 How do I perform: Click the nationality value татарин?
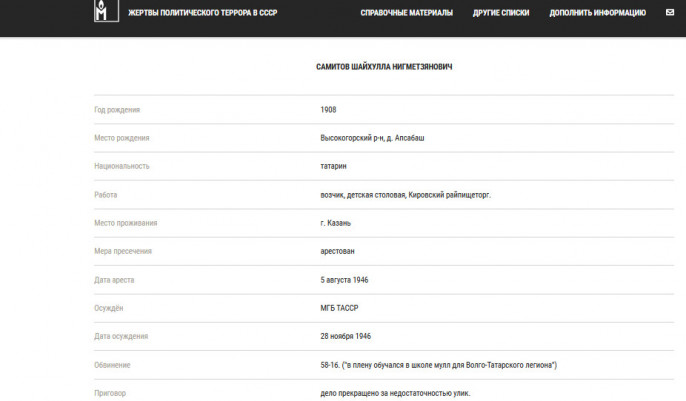334,166
